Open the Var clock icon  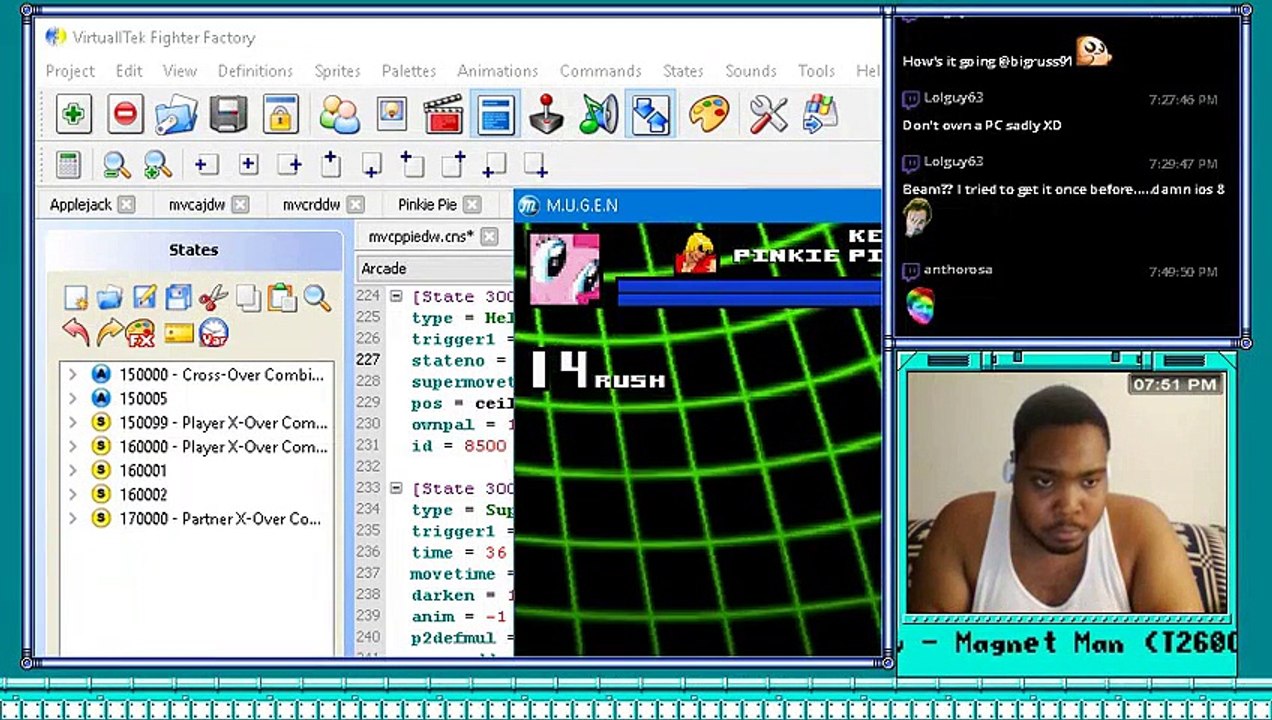click(x=213, y=332)
